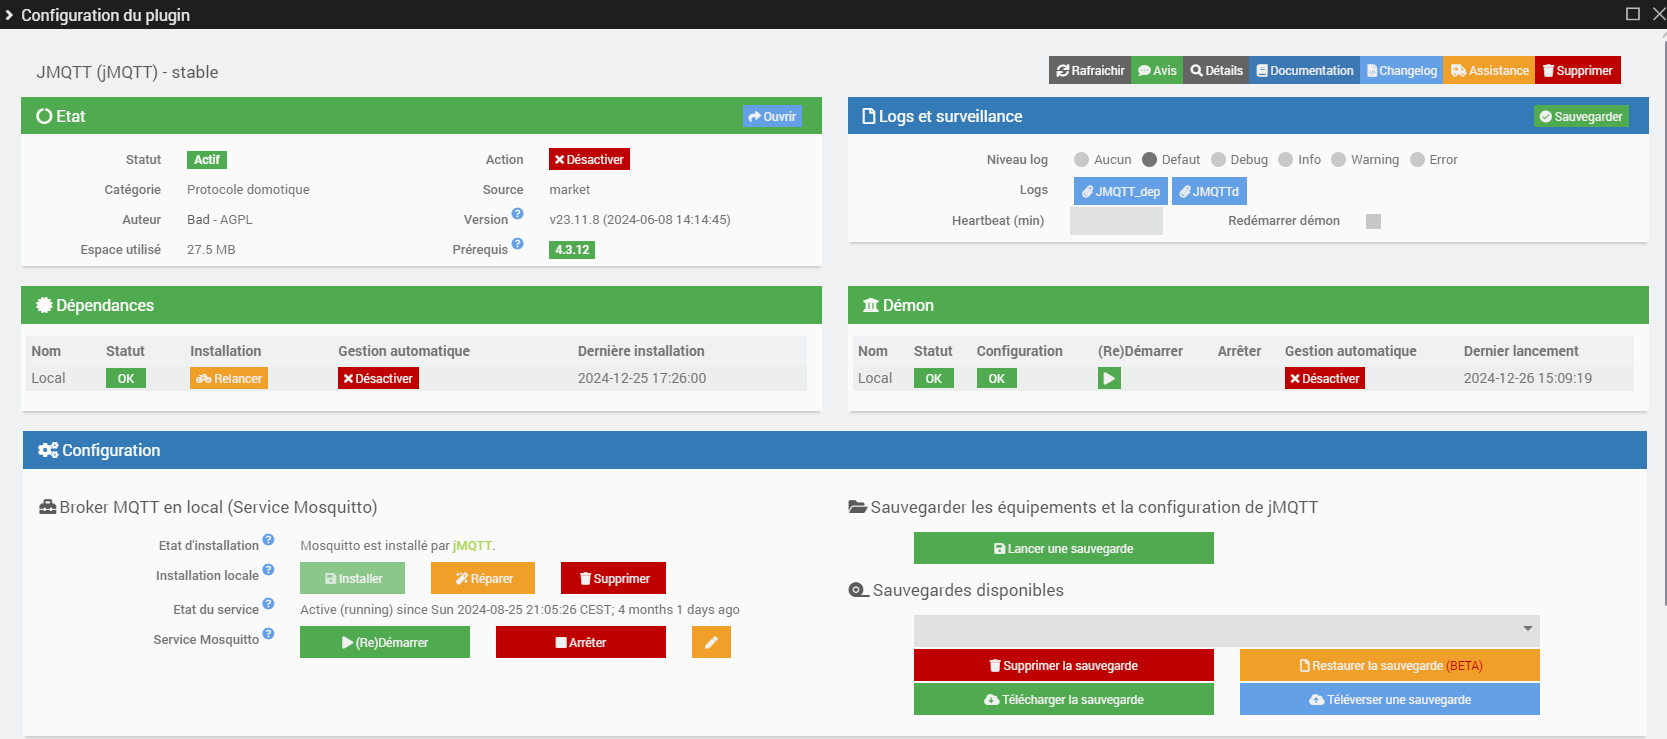
Task: Click Télécharger la sauvegarde
Action: pyautogui.click(x=1064, y=699)
